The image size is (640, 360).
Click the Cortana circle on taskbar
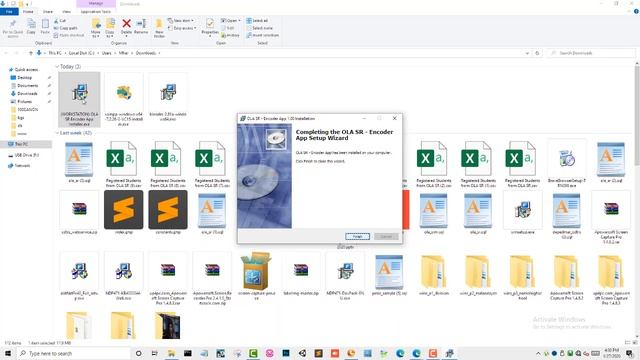(139, 353)
